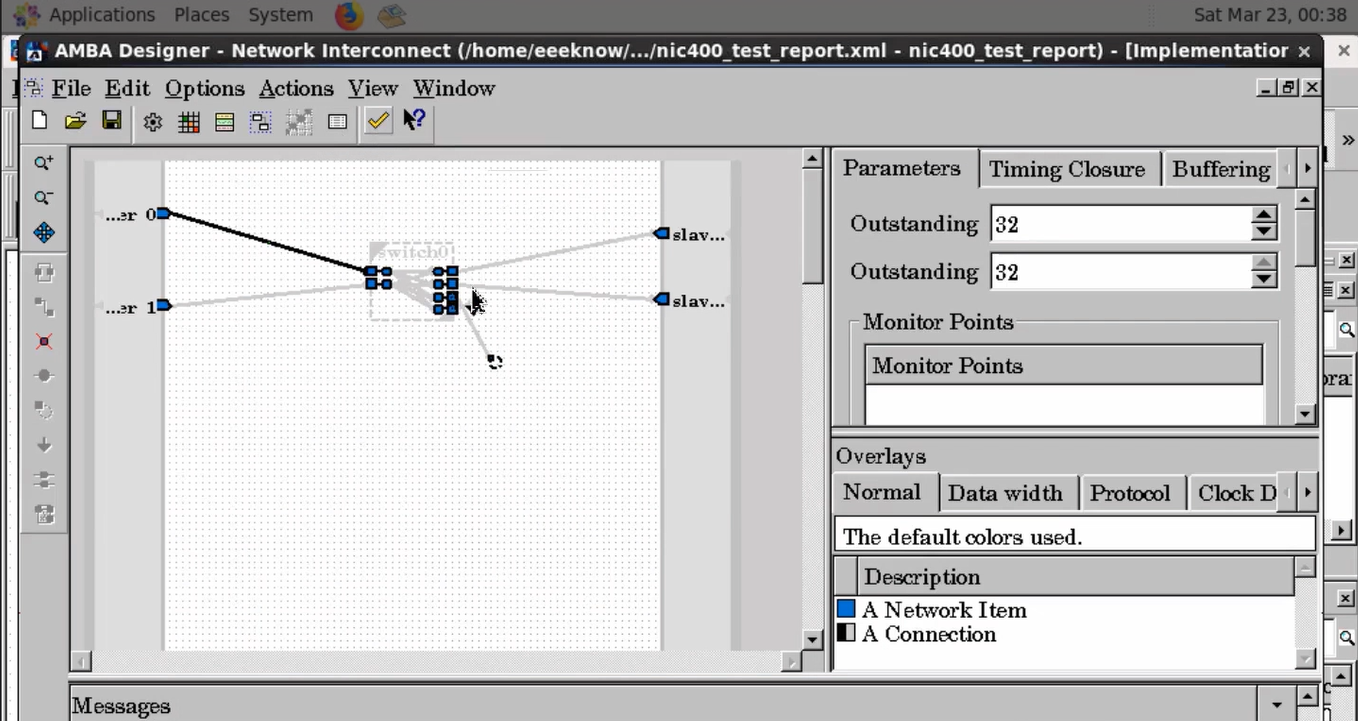
Task: Open the Firefox launcher in top panel
Action: click(348, 15)
